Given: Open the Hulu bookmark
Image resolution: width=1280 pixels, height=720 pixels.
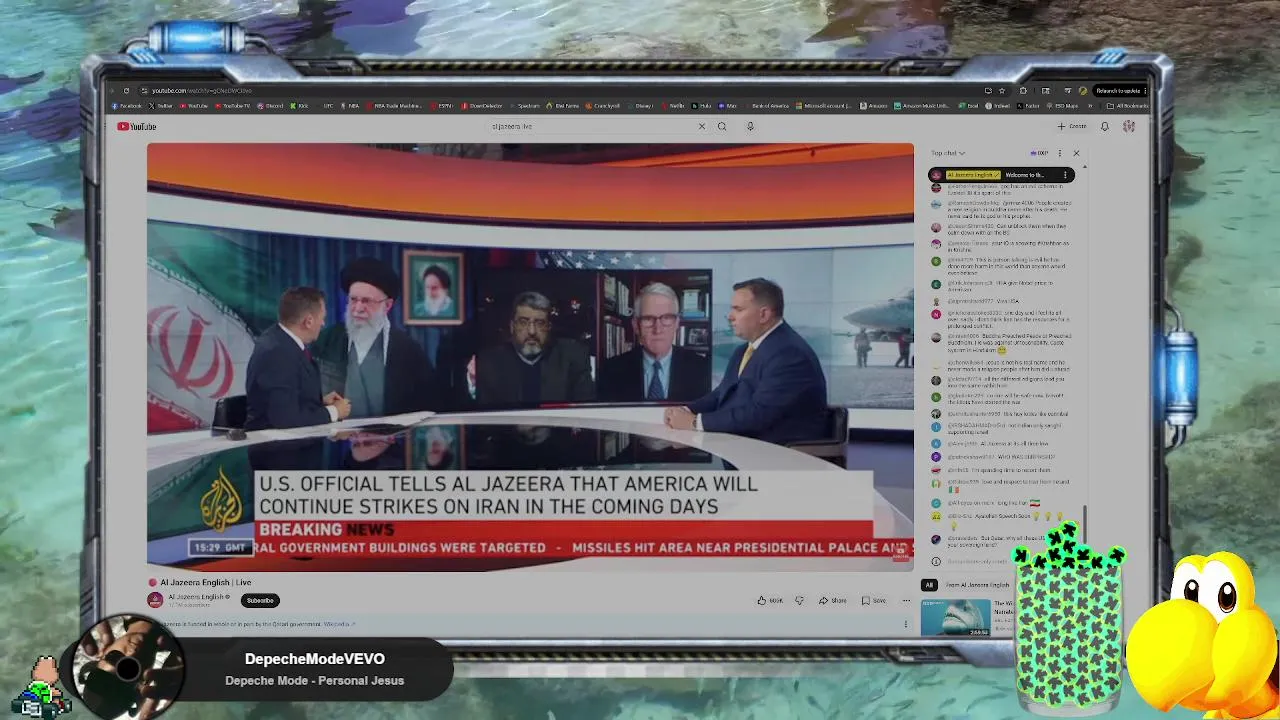Looking at the screenshot, I should pos(701,106).
